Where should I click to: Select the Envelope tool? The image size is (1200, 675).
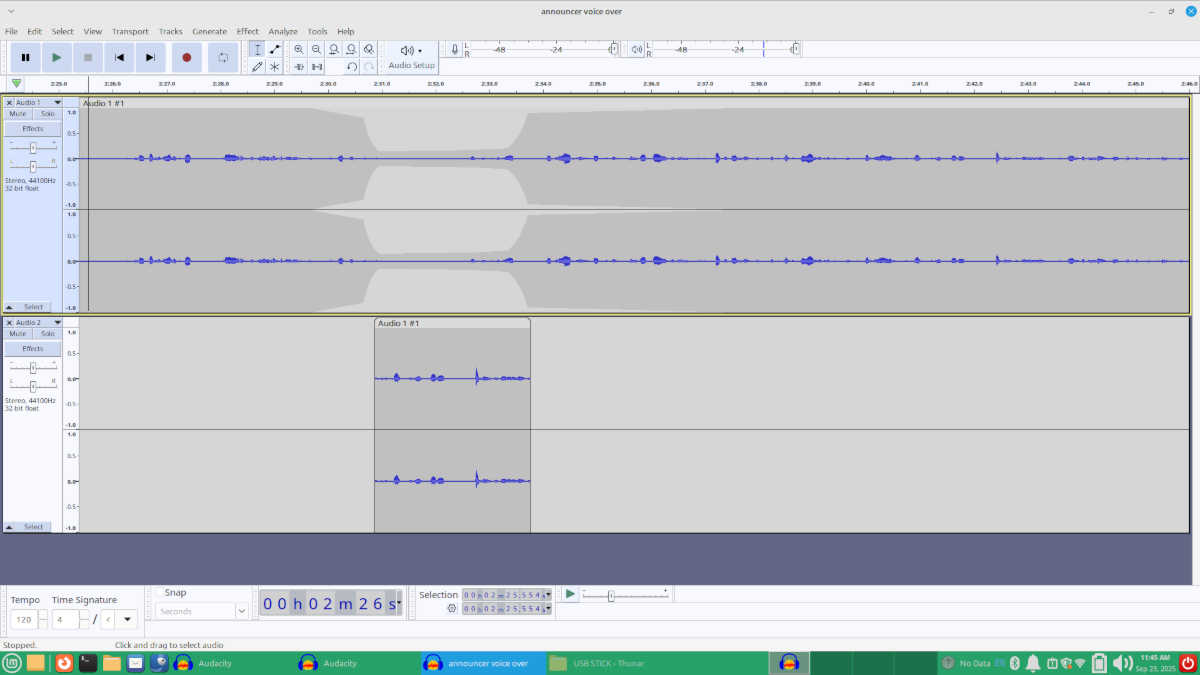coord(274,49)
